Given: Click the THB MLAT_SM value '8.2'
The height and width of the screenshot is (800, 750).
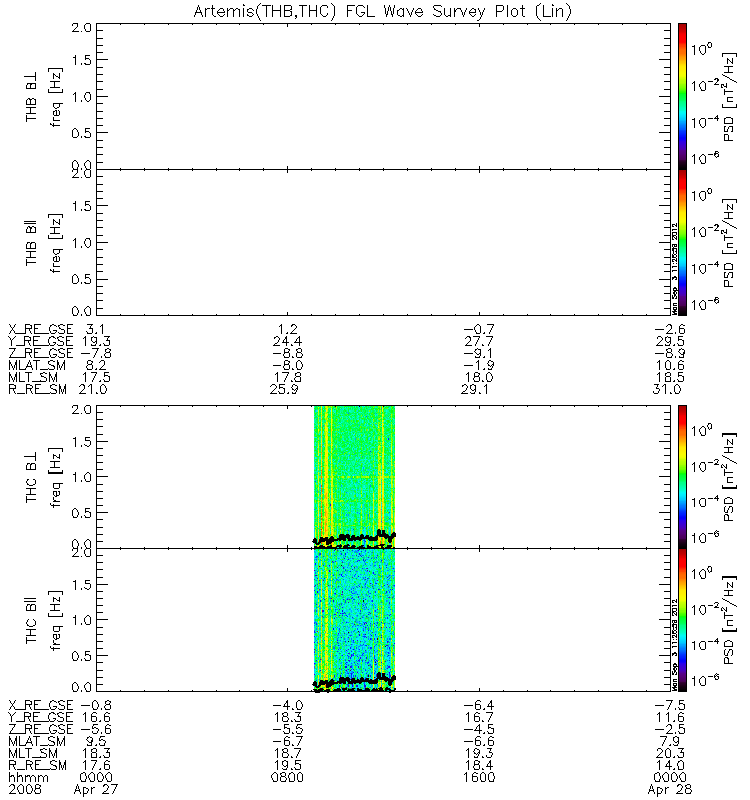Looking at the screenshot, I should click(96, 365).
